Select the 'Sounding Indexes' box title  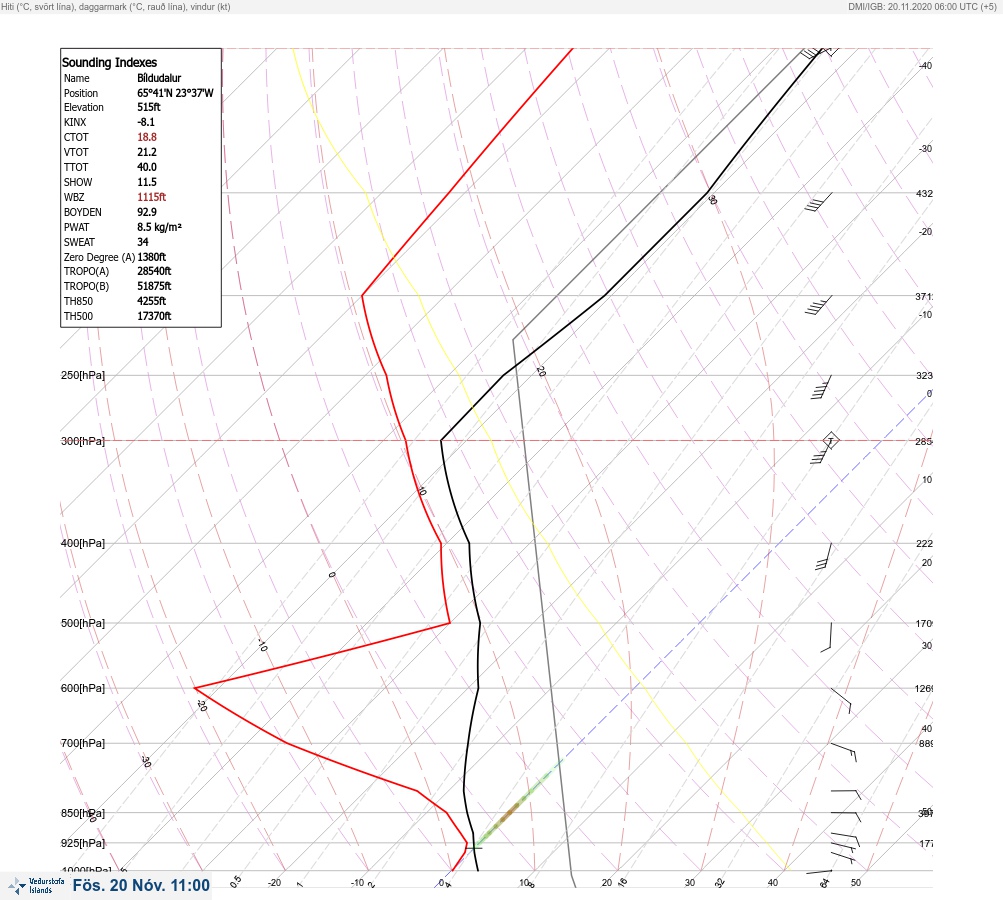(109, 63)
